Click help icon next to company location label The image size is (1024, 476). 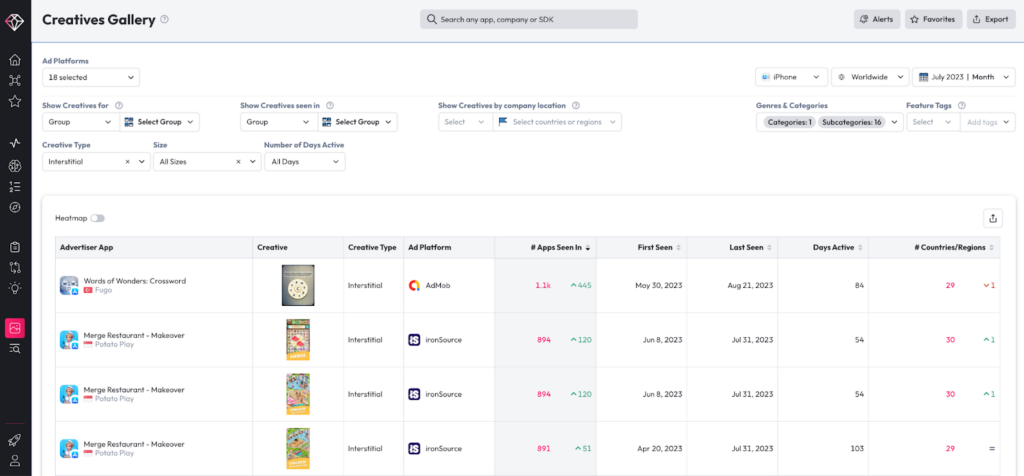tap(576, 105)
